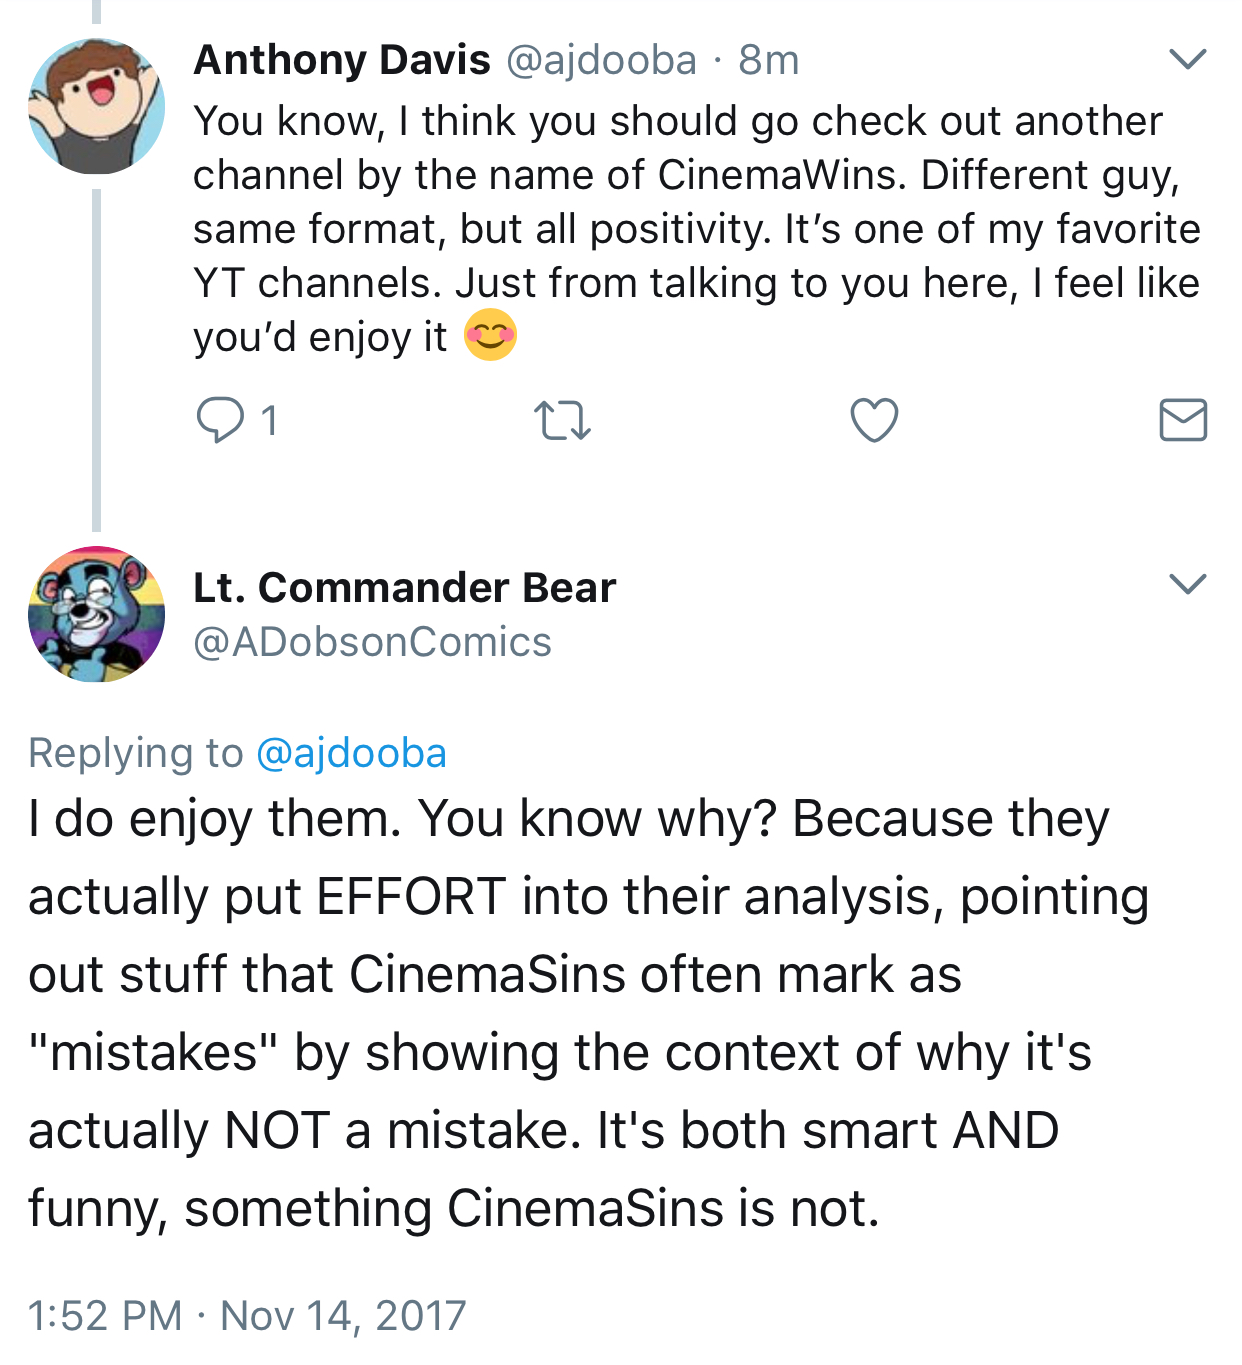1242x1365 pixels.
Task: Send Anthony Davis's tweet via Direct Message envelope
Action: 1183,420
